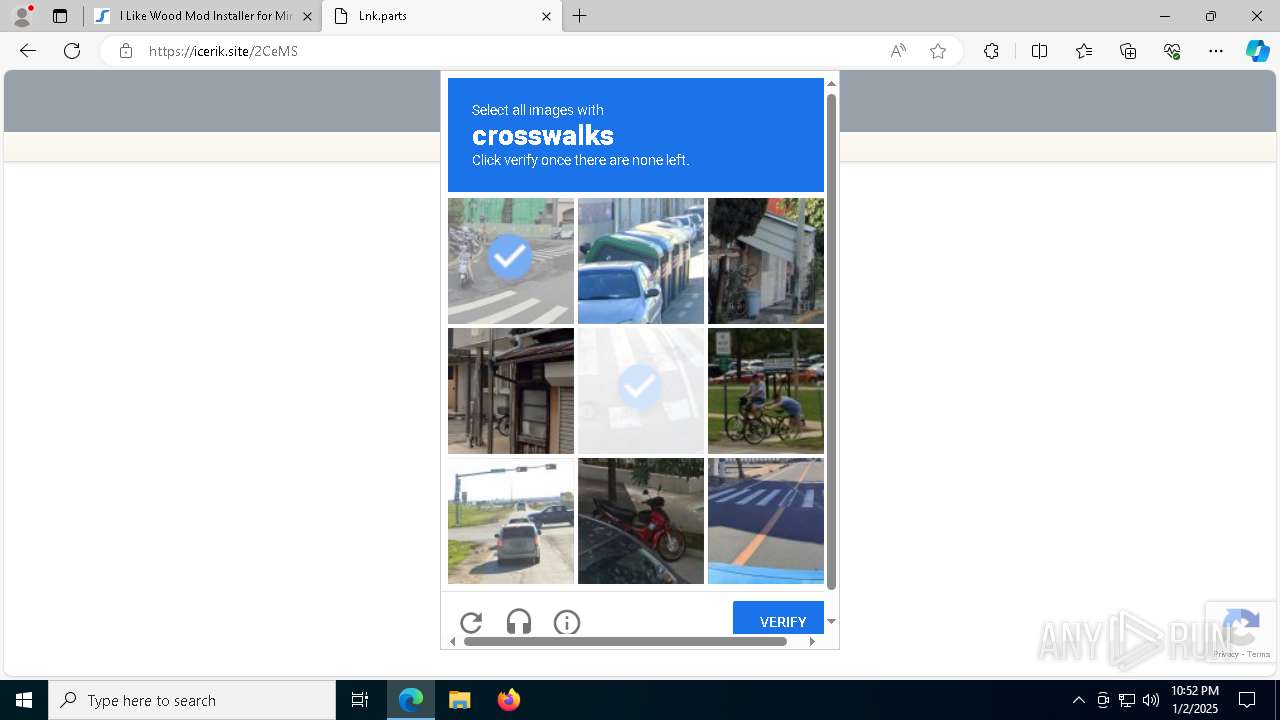This screenshot has width=1280, height=720.
Task: Reload the captcha challenge with the refresh icon
Action: coord(471,623)
